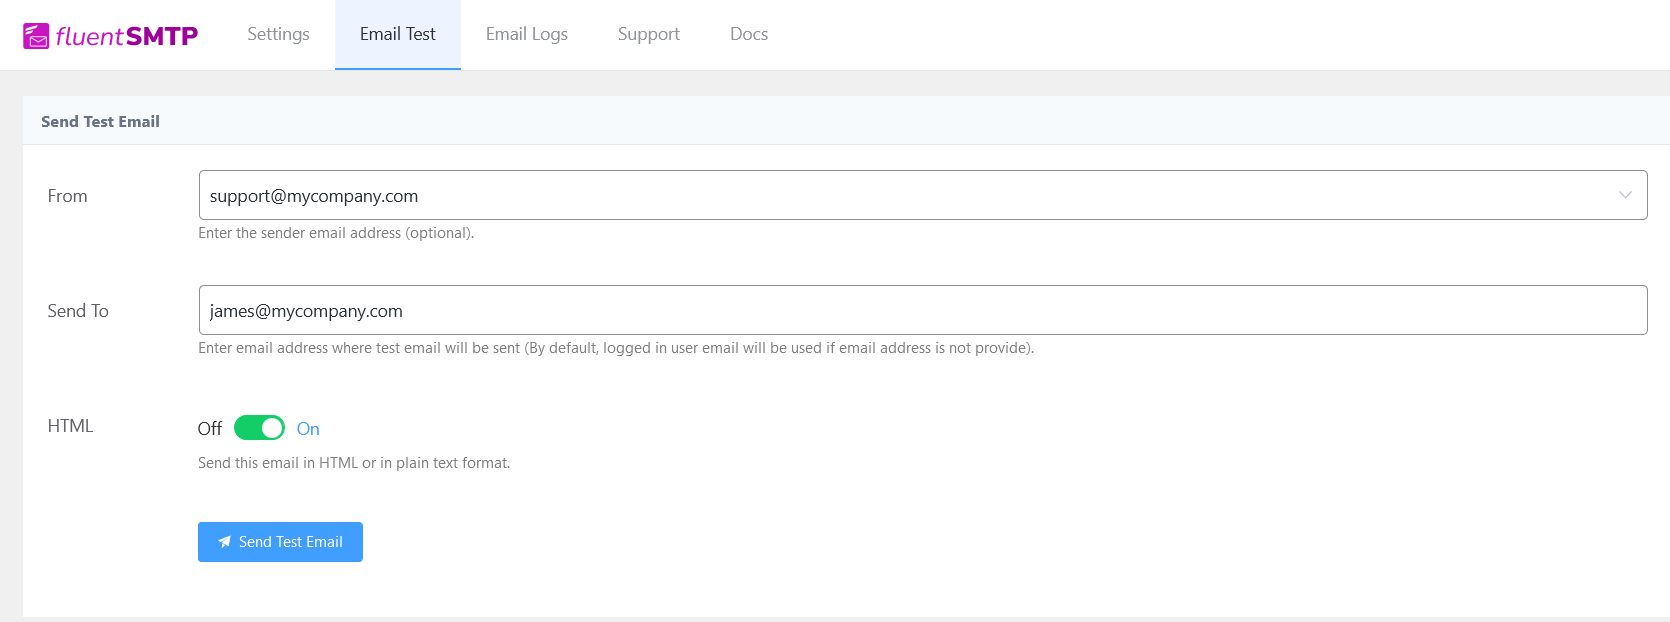1670x622 pixels.
Task: Click the Send Test Email button
Action: click(x=280, y=542)
